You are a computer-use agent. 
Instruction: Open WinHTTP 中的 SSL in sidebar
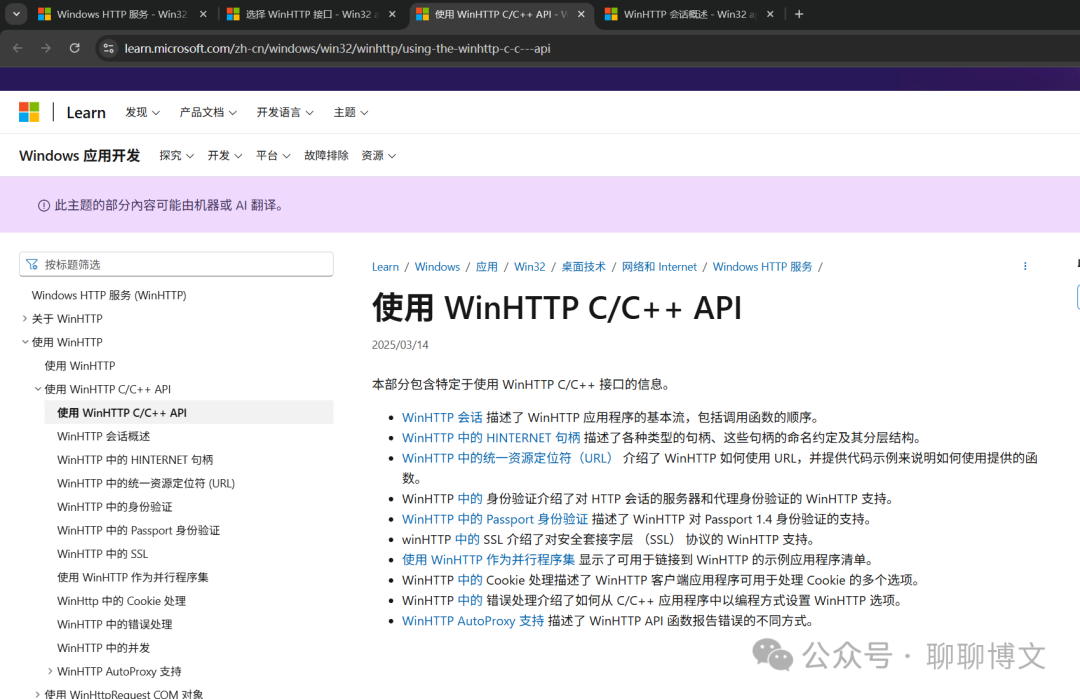click(x=103, y=554)
